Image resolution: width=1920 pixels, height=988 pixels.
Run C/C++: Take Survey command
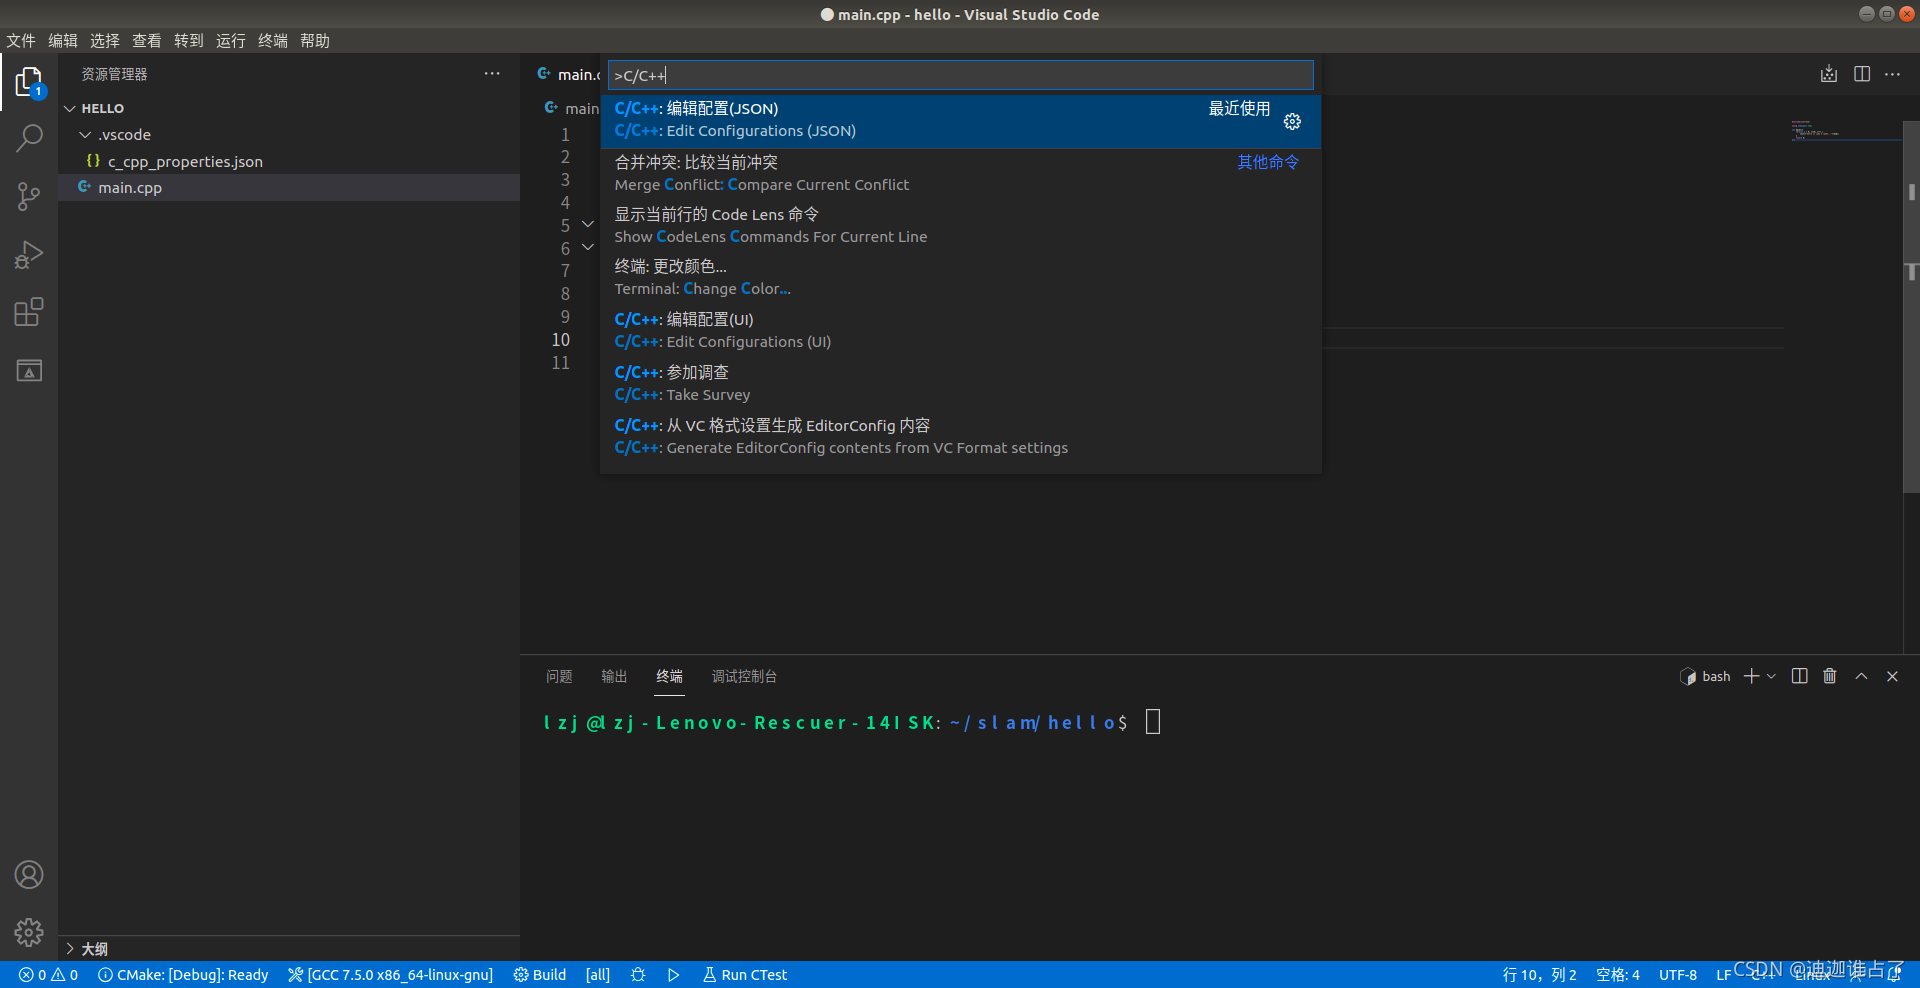click(960, 384)
